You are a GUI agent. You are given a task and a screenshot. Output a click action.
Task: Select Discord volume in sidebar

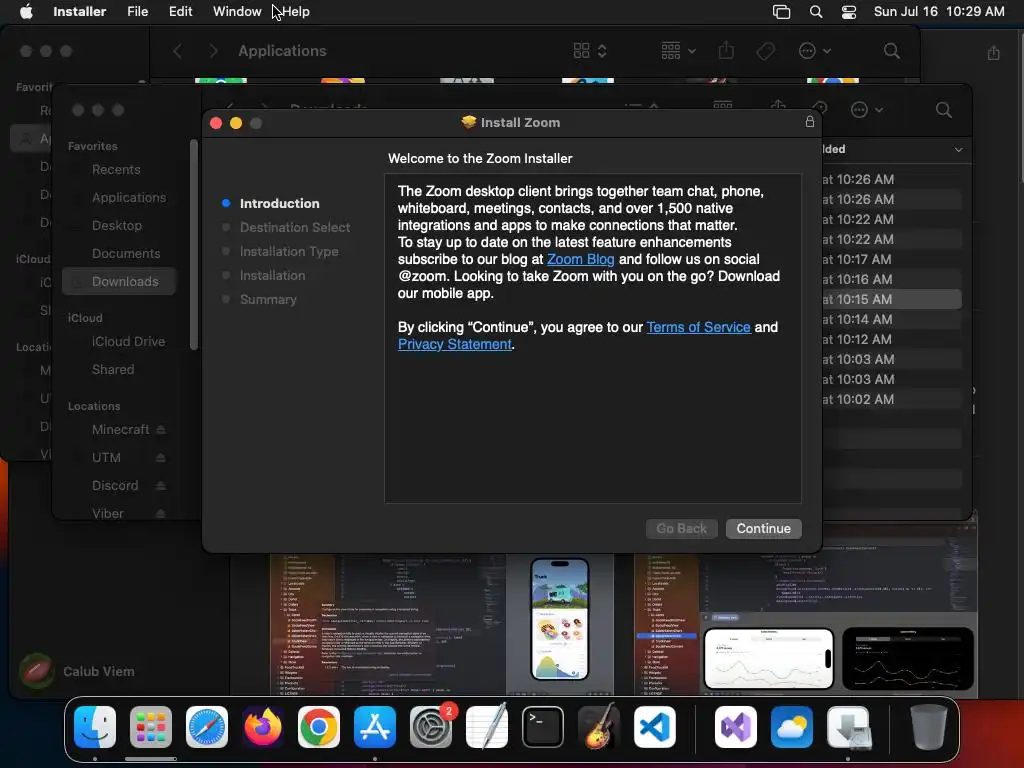click(115, 486)
